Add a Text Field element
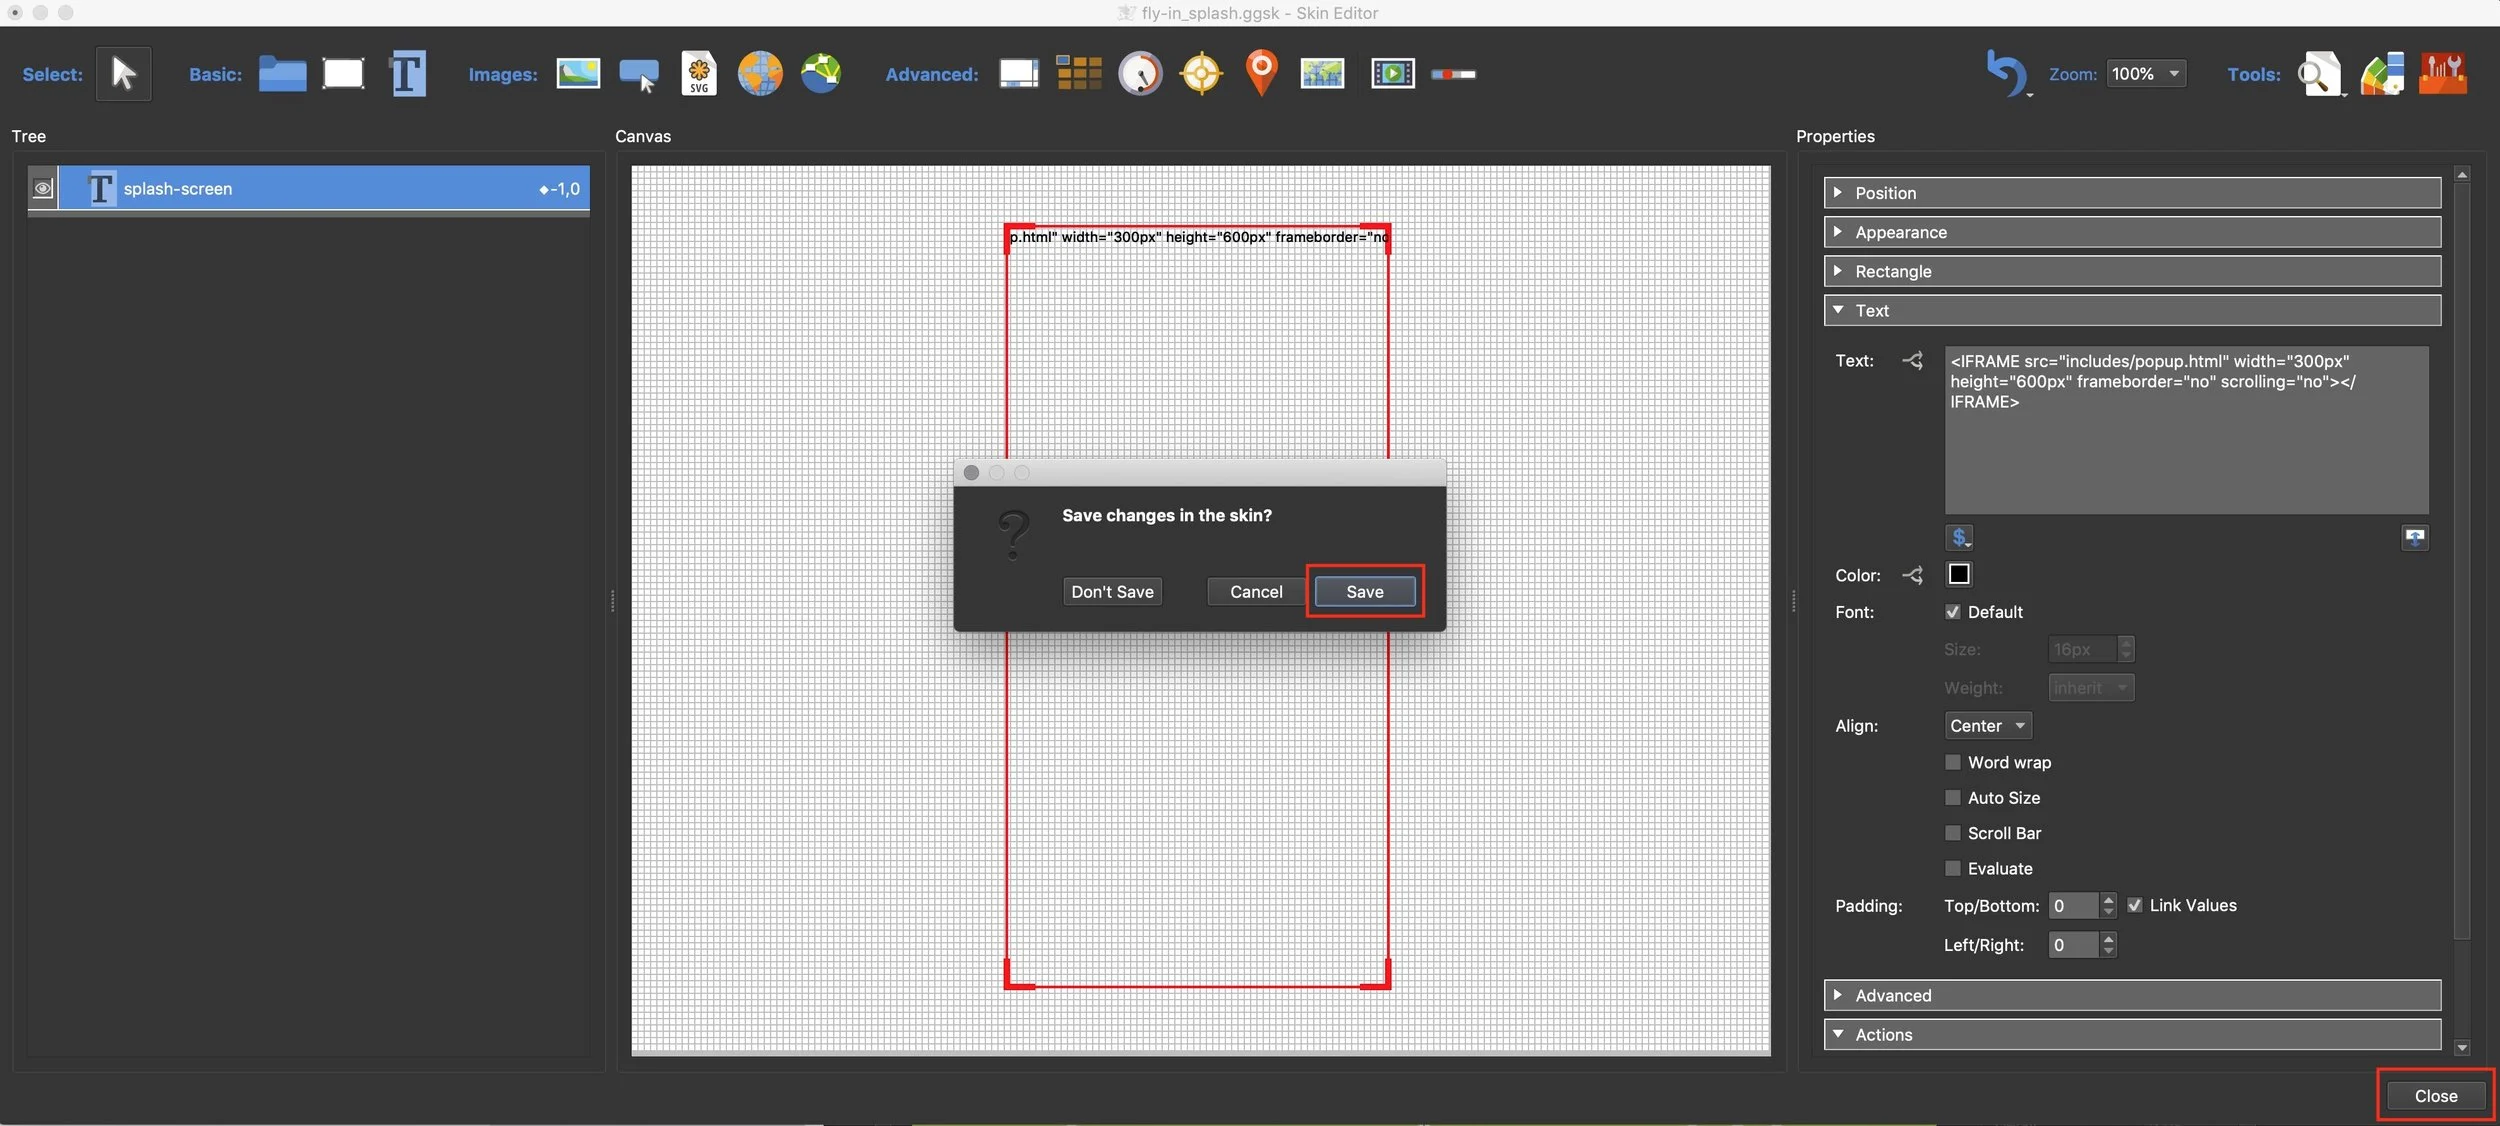This screenshot has width=2500, height=1126. coord(407,73)
